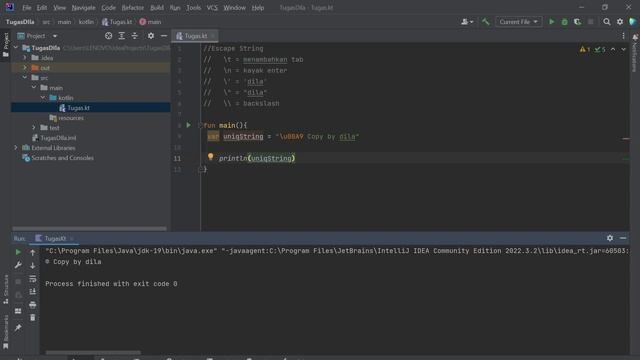640x360 pixels.
Task: Expand External Libraries node
Action: coord(16,148)
